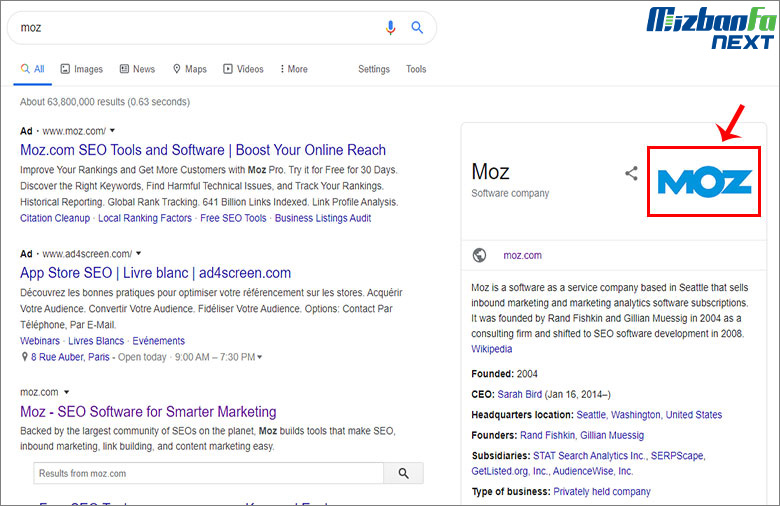Visit moz.com from knowledge panel
This screenshot has width=780, height=506.
522,255
